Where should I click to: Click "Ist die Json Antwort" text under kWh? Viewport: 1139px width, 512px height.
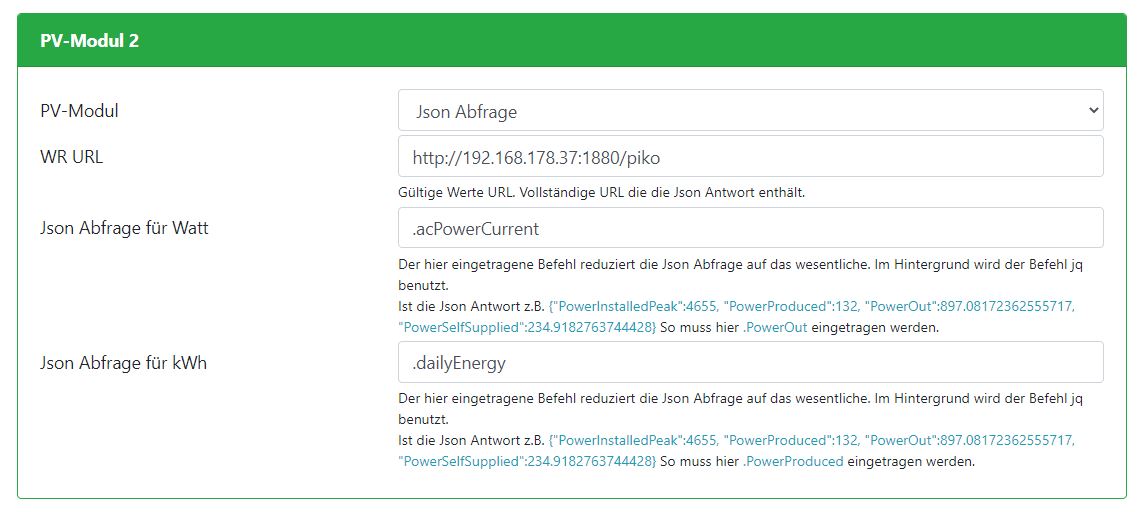point(470,441)
